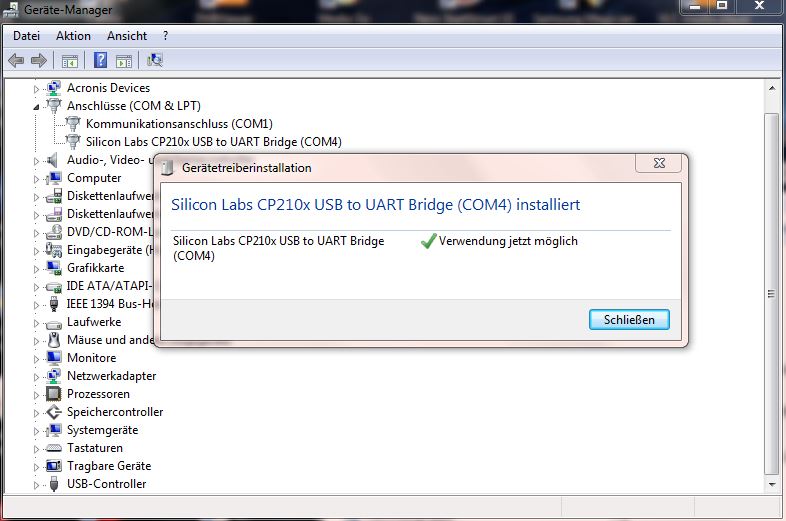Select the Netzwerkadapter device icon
The image size is (786, 521).
click(x=54, y=376)
